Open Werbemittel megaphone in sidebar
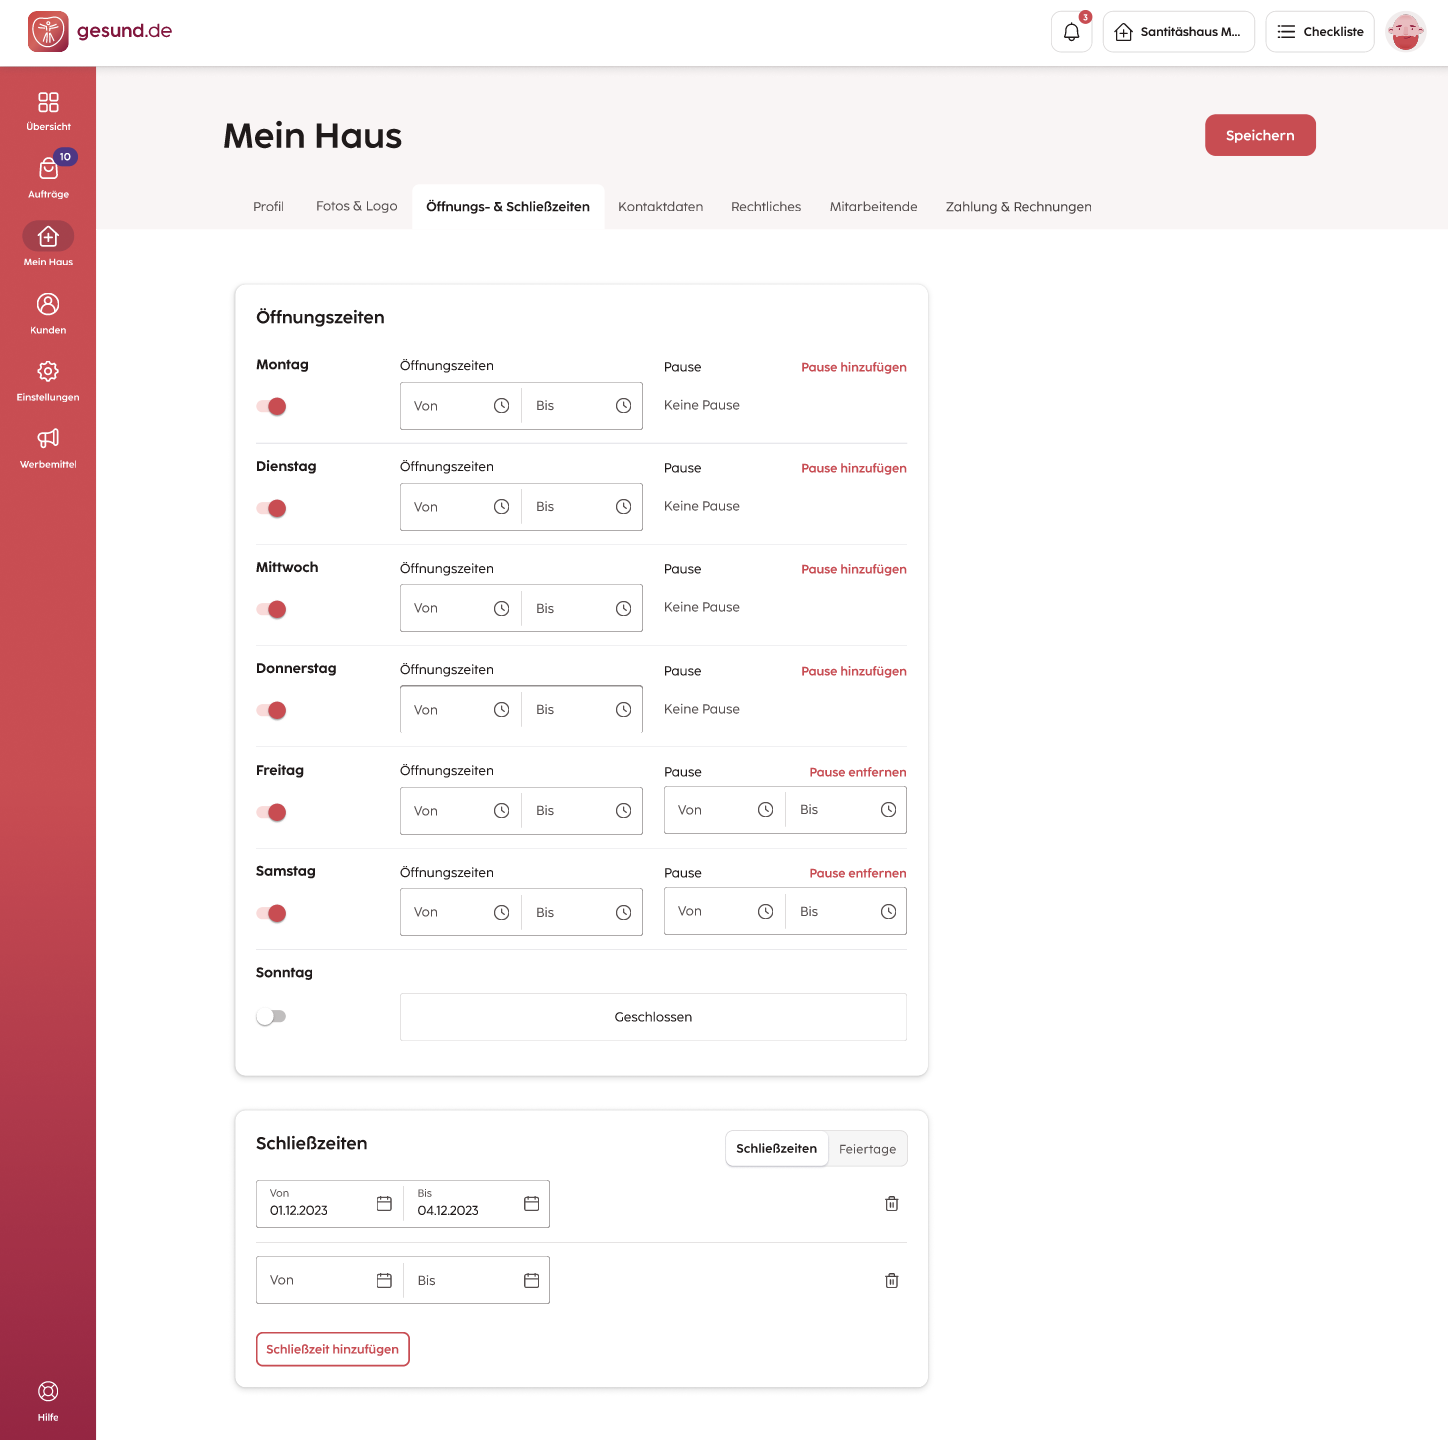This screenshot has height=1440, width=1448. click(x=48, y=448)
